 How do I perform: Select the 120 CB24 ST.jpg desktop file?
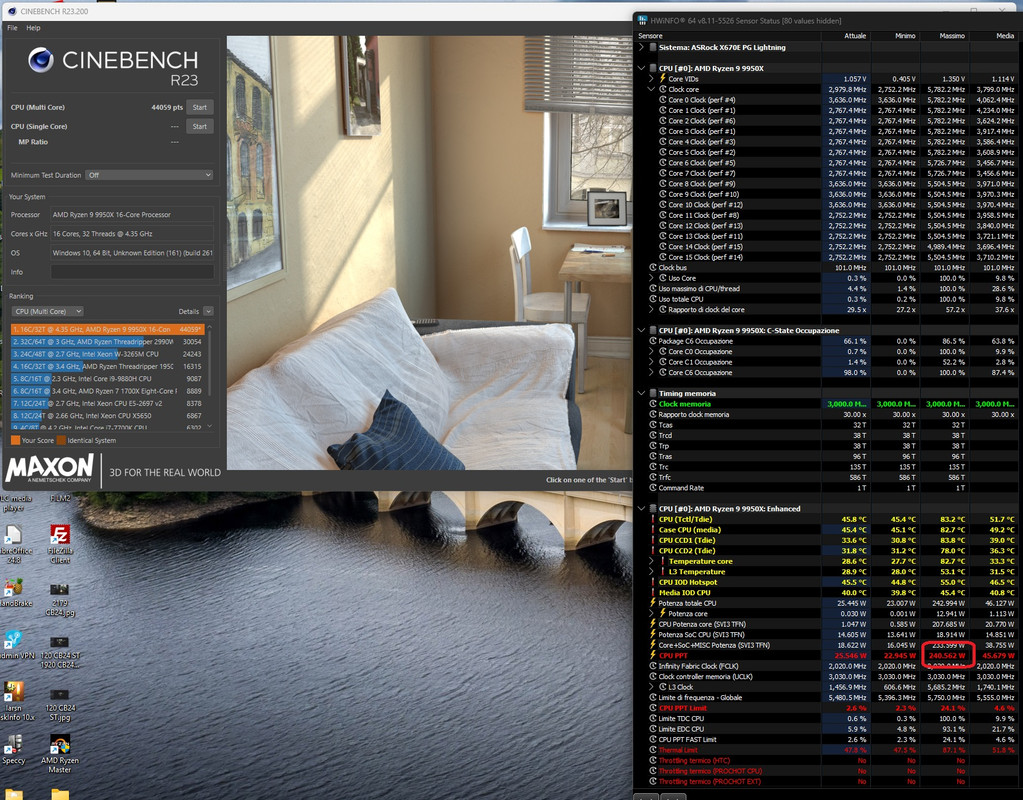[59, 703]
